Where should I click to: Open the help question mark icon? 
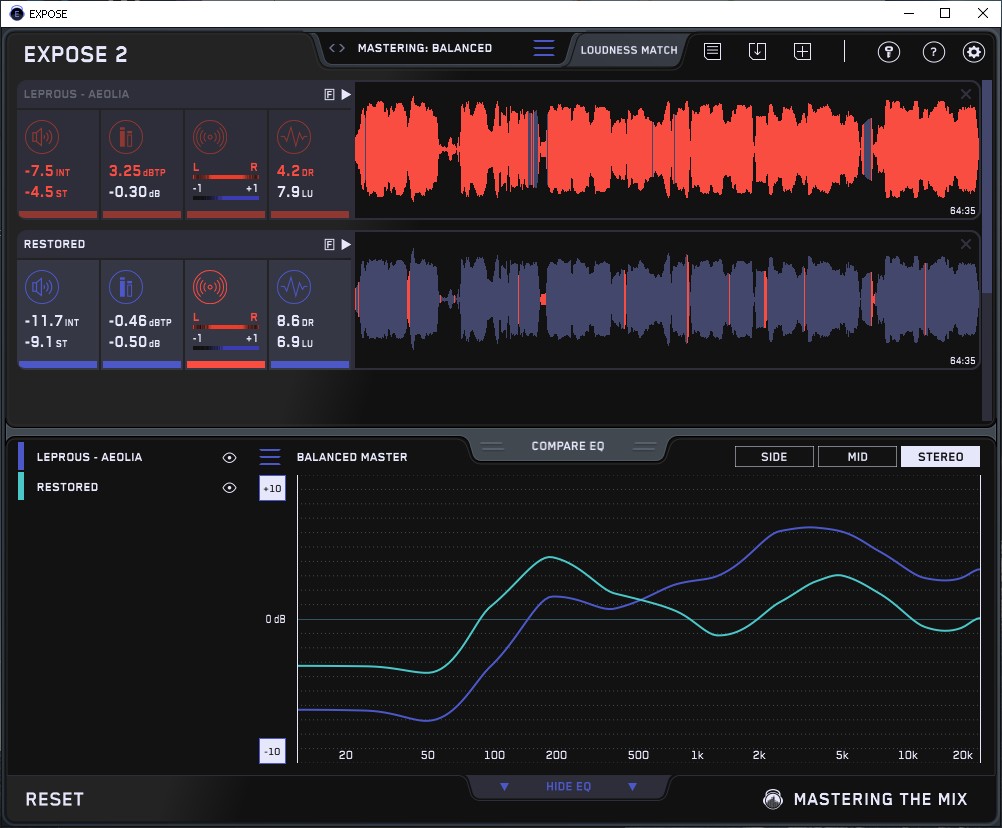tap(933, 52)
